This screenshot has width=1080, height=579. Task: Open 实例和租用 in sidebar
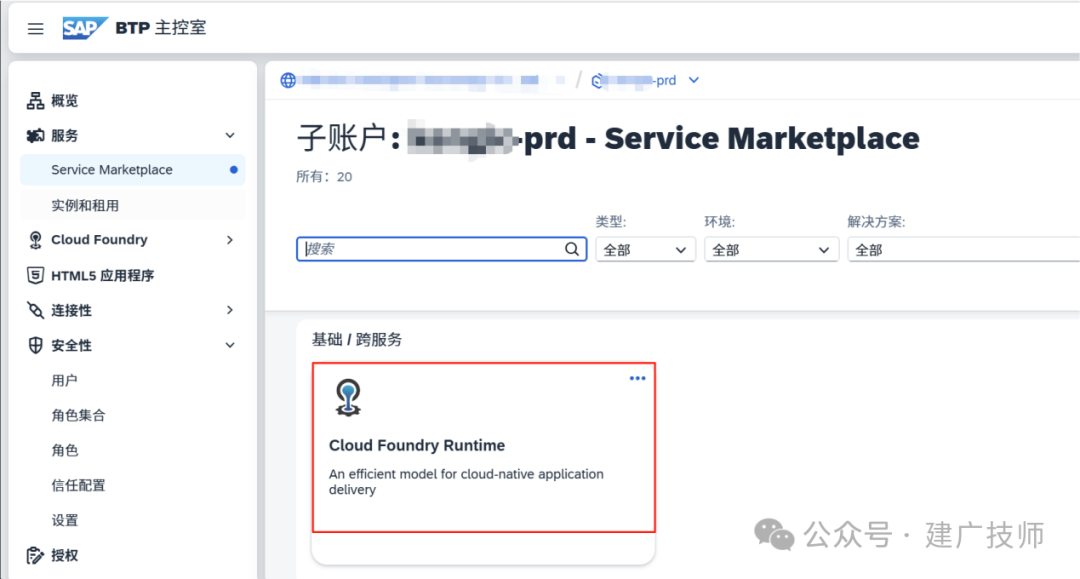point(133,205)
